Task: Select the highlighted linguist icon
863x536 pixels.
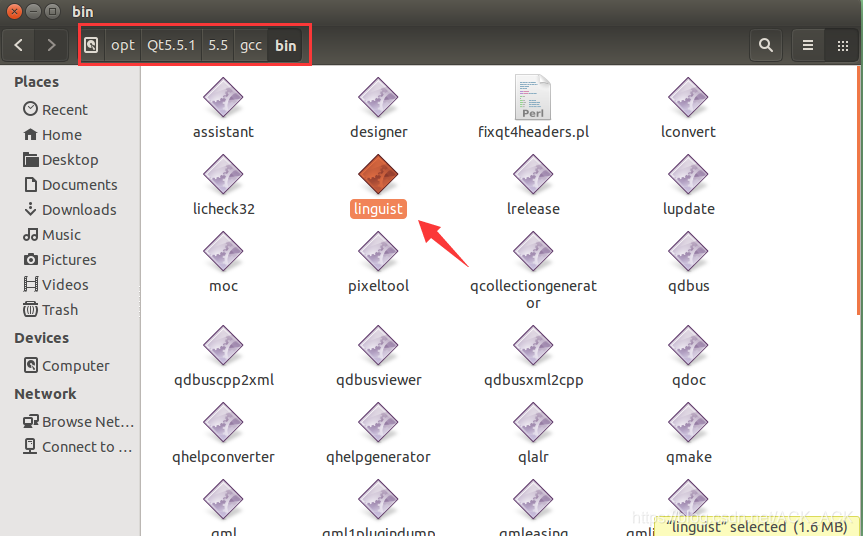Action: (x=378, y=174)
